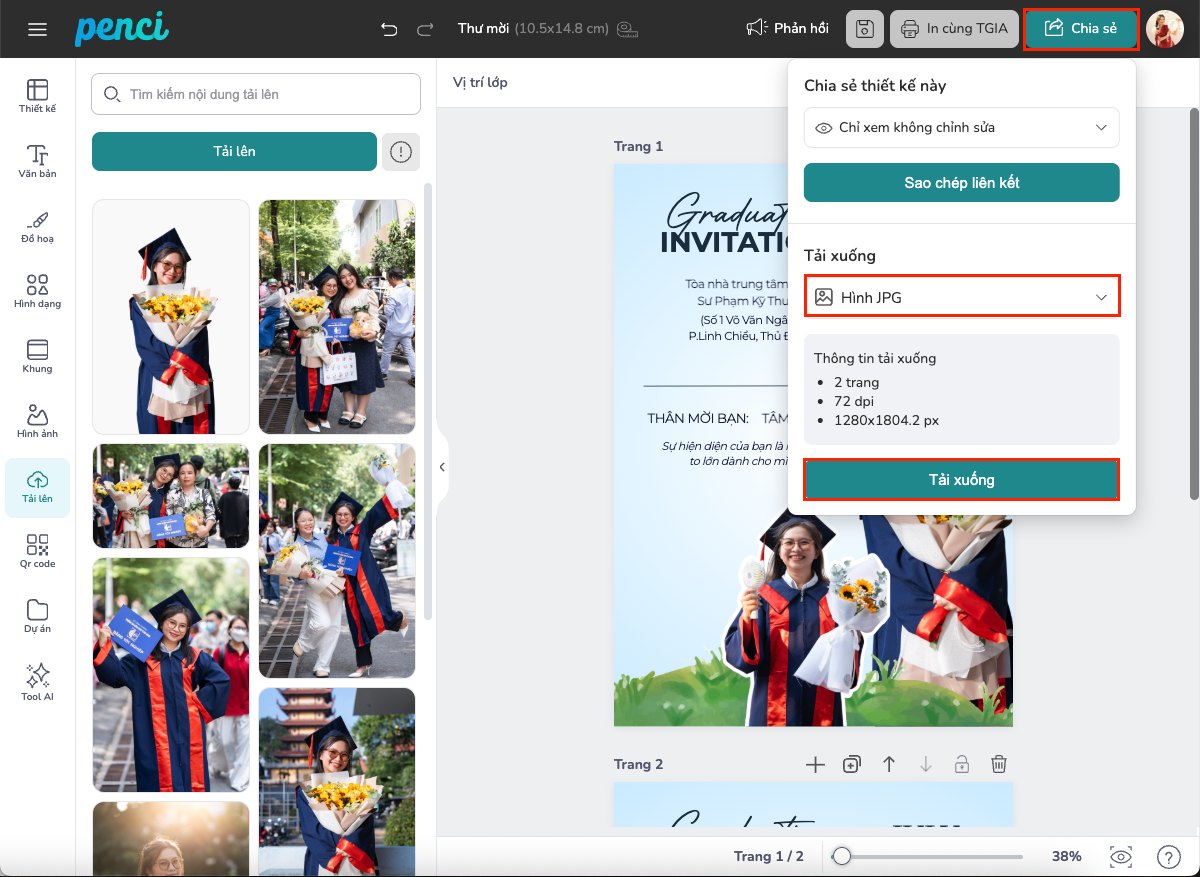Click the upload search input field
This screenshot has width=1200, height=877.
(x=256, y=95)
